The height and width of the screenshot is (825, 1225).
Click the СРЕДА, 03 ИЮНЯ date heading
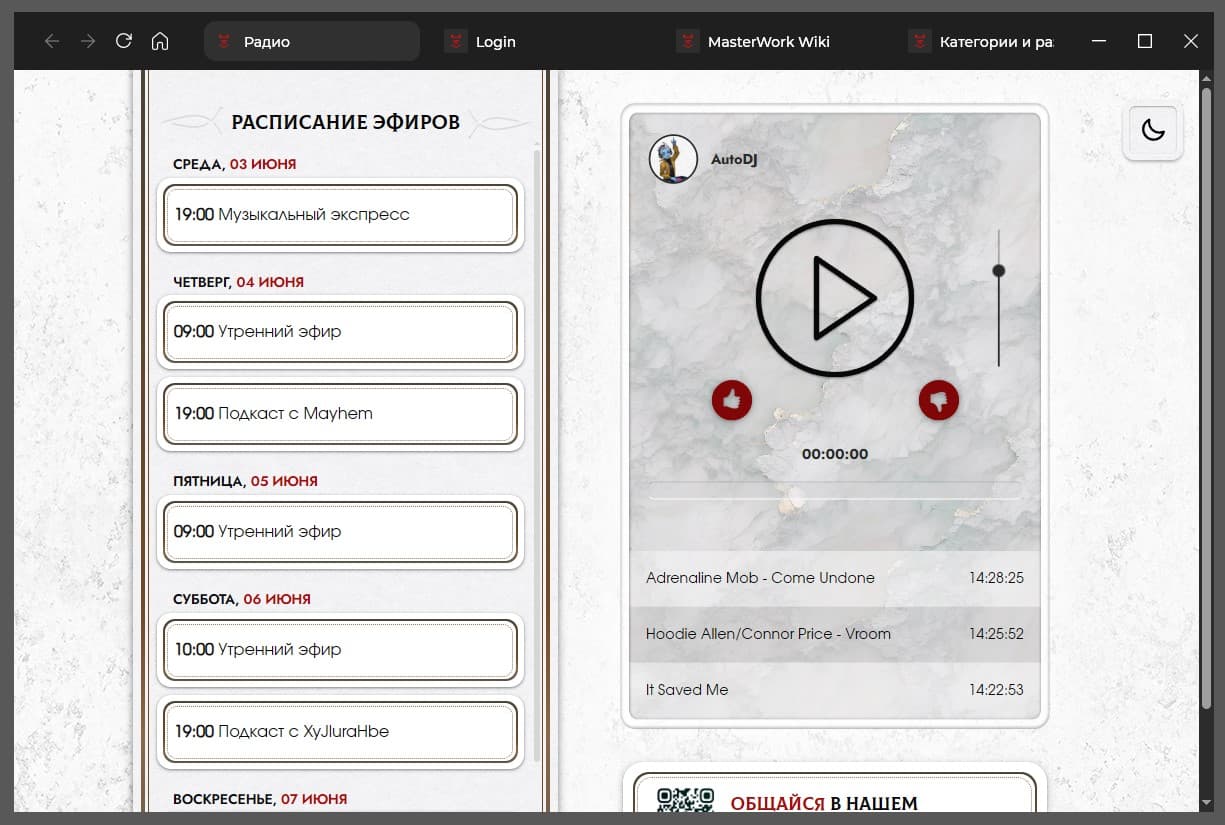click(x=234, y=164)
